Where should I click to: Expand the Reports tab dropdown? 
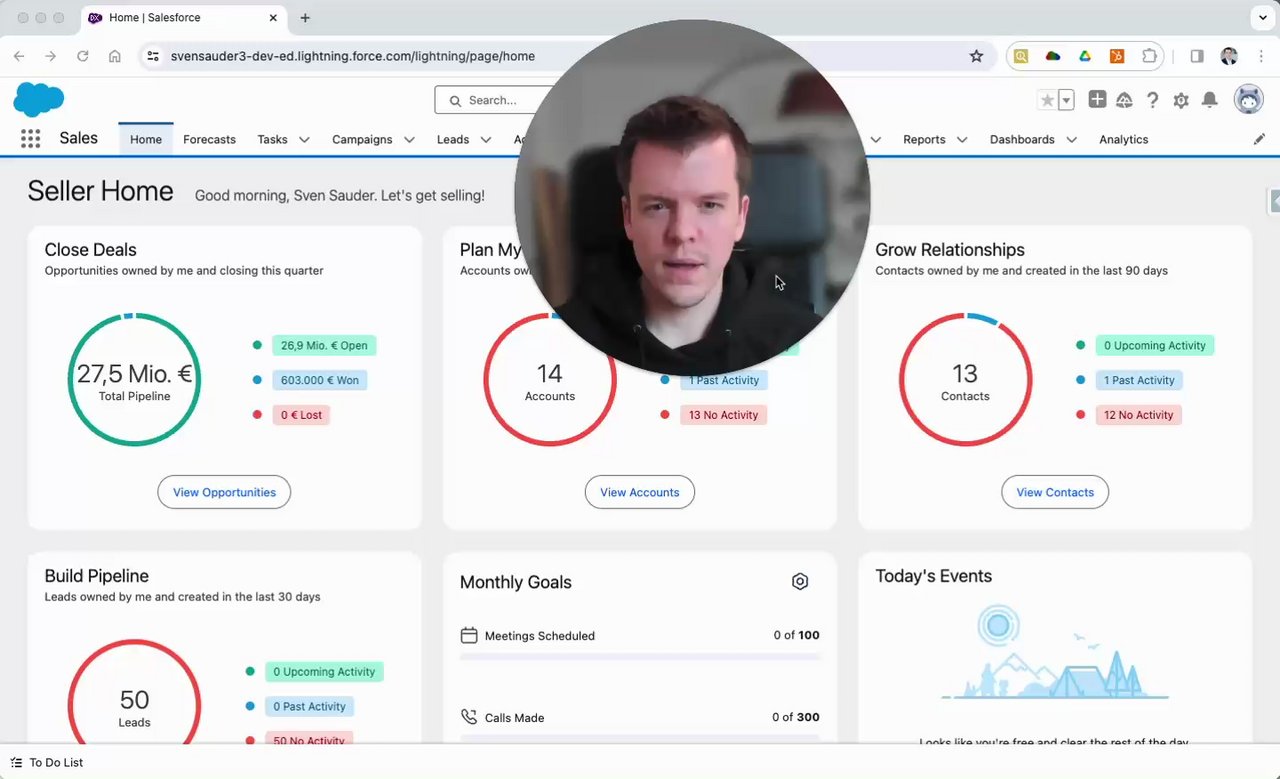point(961,140)
